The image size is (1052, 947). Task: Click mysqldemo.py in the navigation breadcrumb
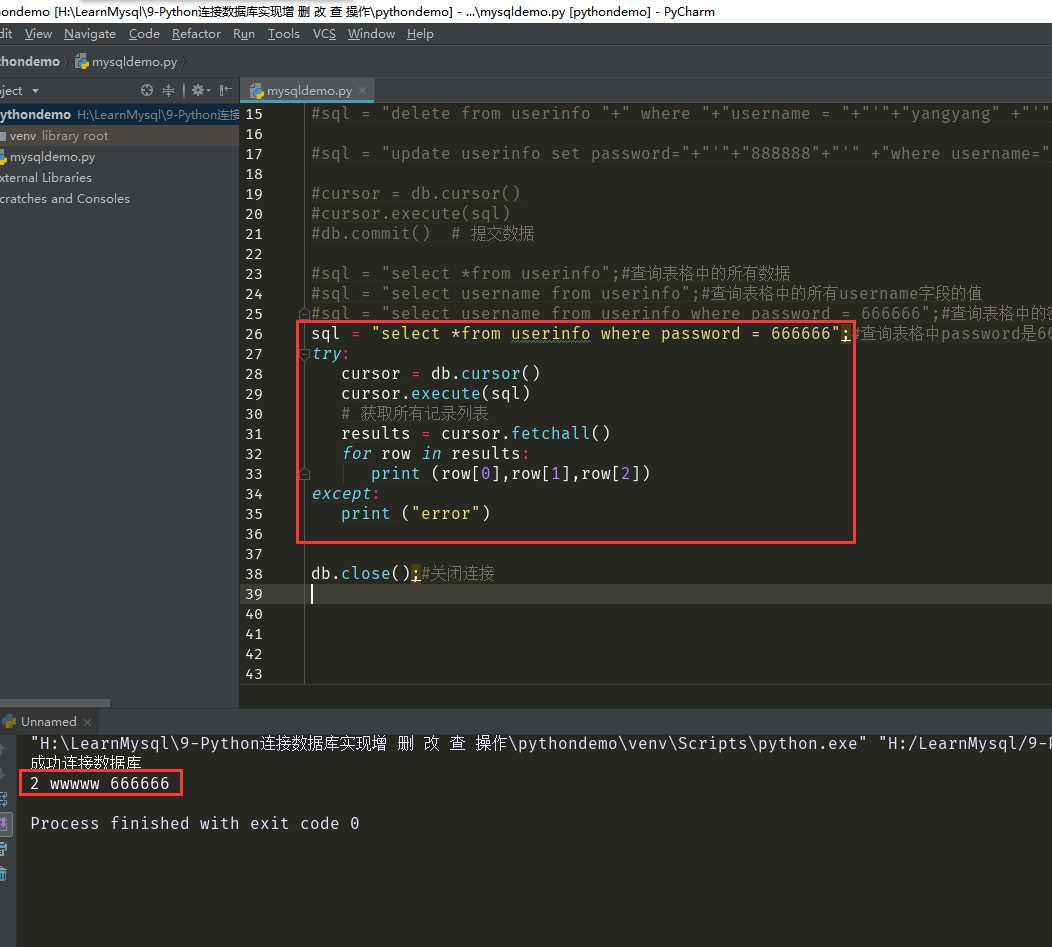point(127,62)
